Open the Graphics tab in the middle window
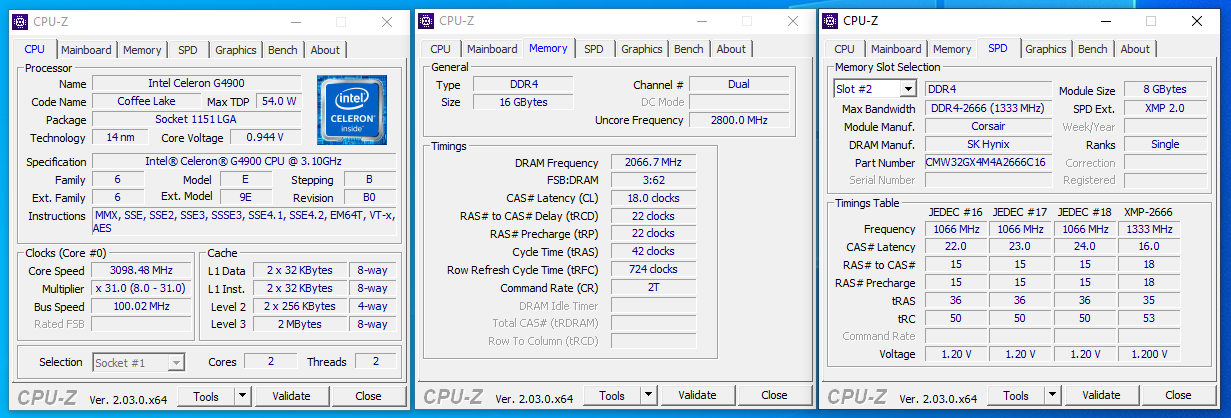Image resolution: width=1231 pixels, height=418 pixels. pyautogui.click(x=642, y=49)
